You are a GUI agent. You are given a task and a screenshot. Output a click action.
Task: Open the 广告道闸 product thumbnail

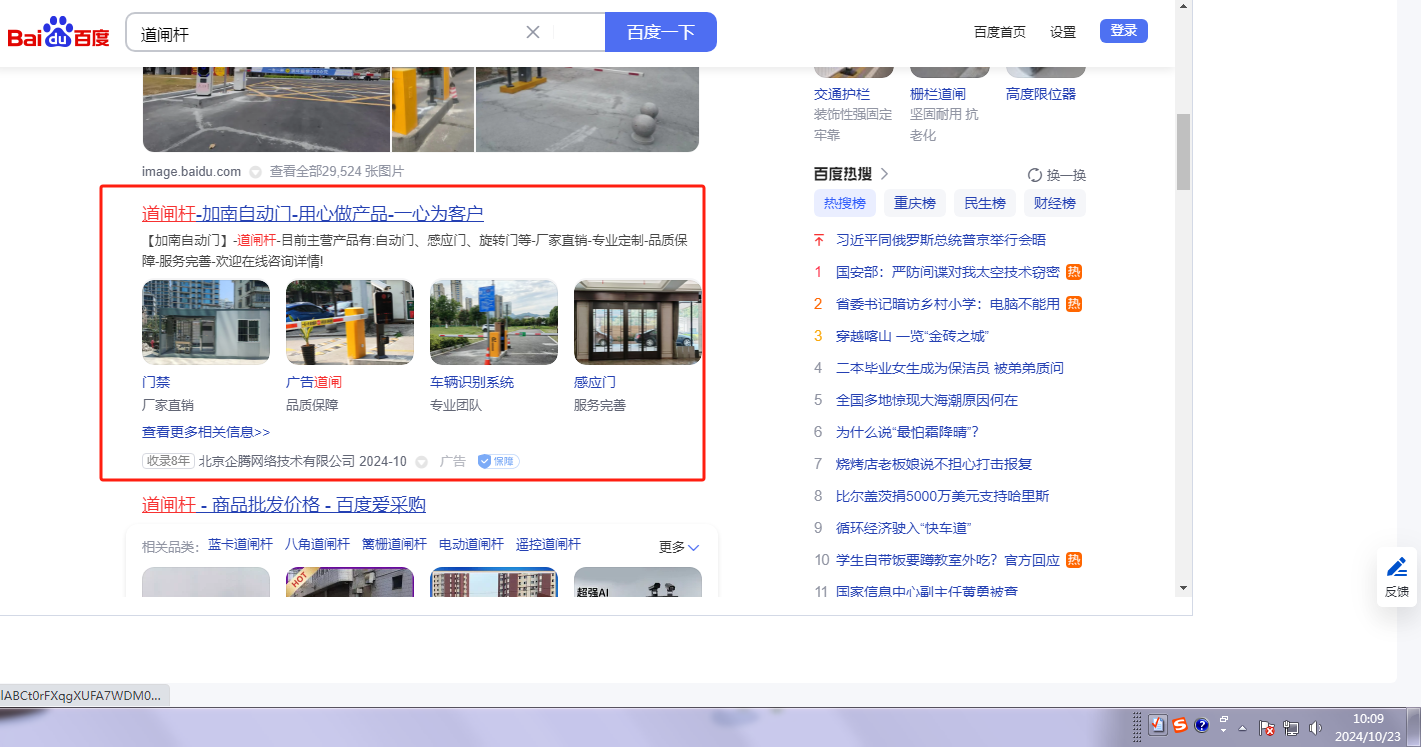tap(350, 322)
